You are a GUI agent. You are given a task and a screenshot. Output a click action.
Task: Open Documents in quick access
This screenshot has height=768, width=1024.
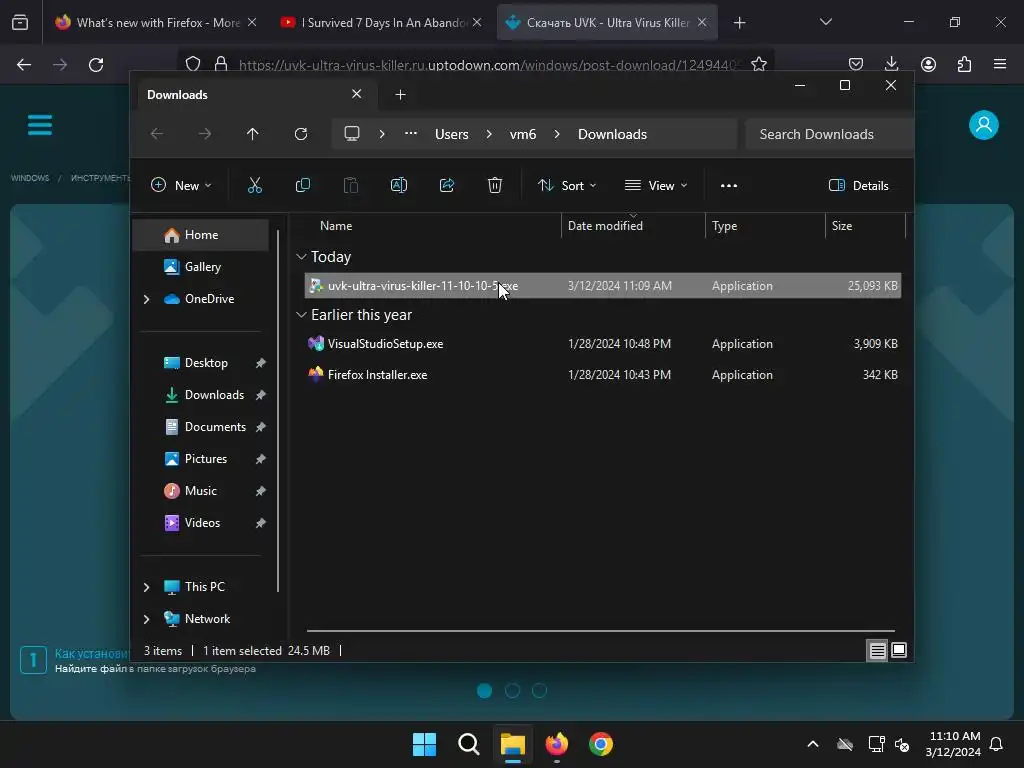coord(200,427)
